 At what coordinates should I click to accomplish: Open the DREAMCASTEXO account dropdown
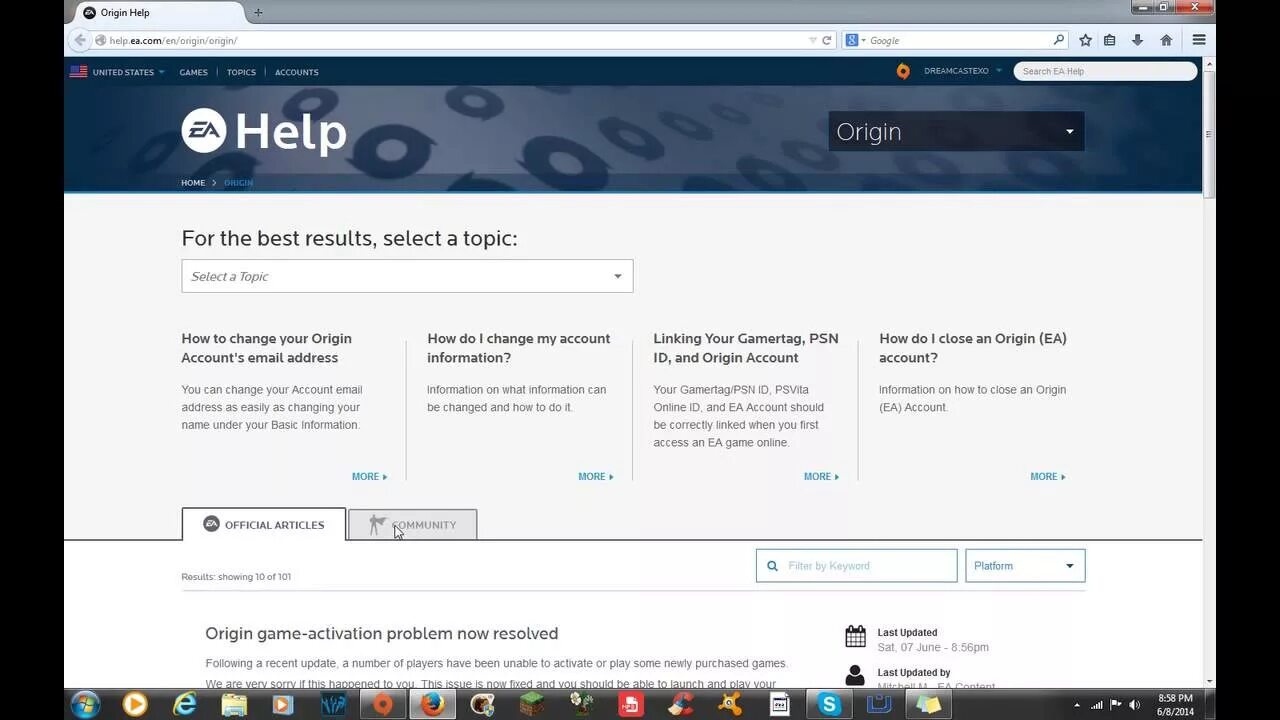coord(962,71)
